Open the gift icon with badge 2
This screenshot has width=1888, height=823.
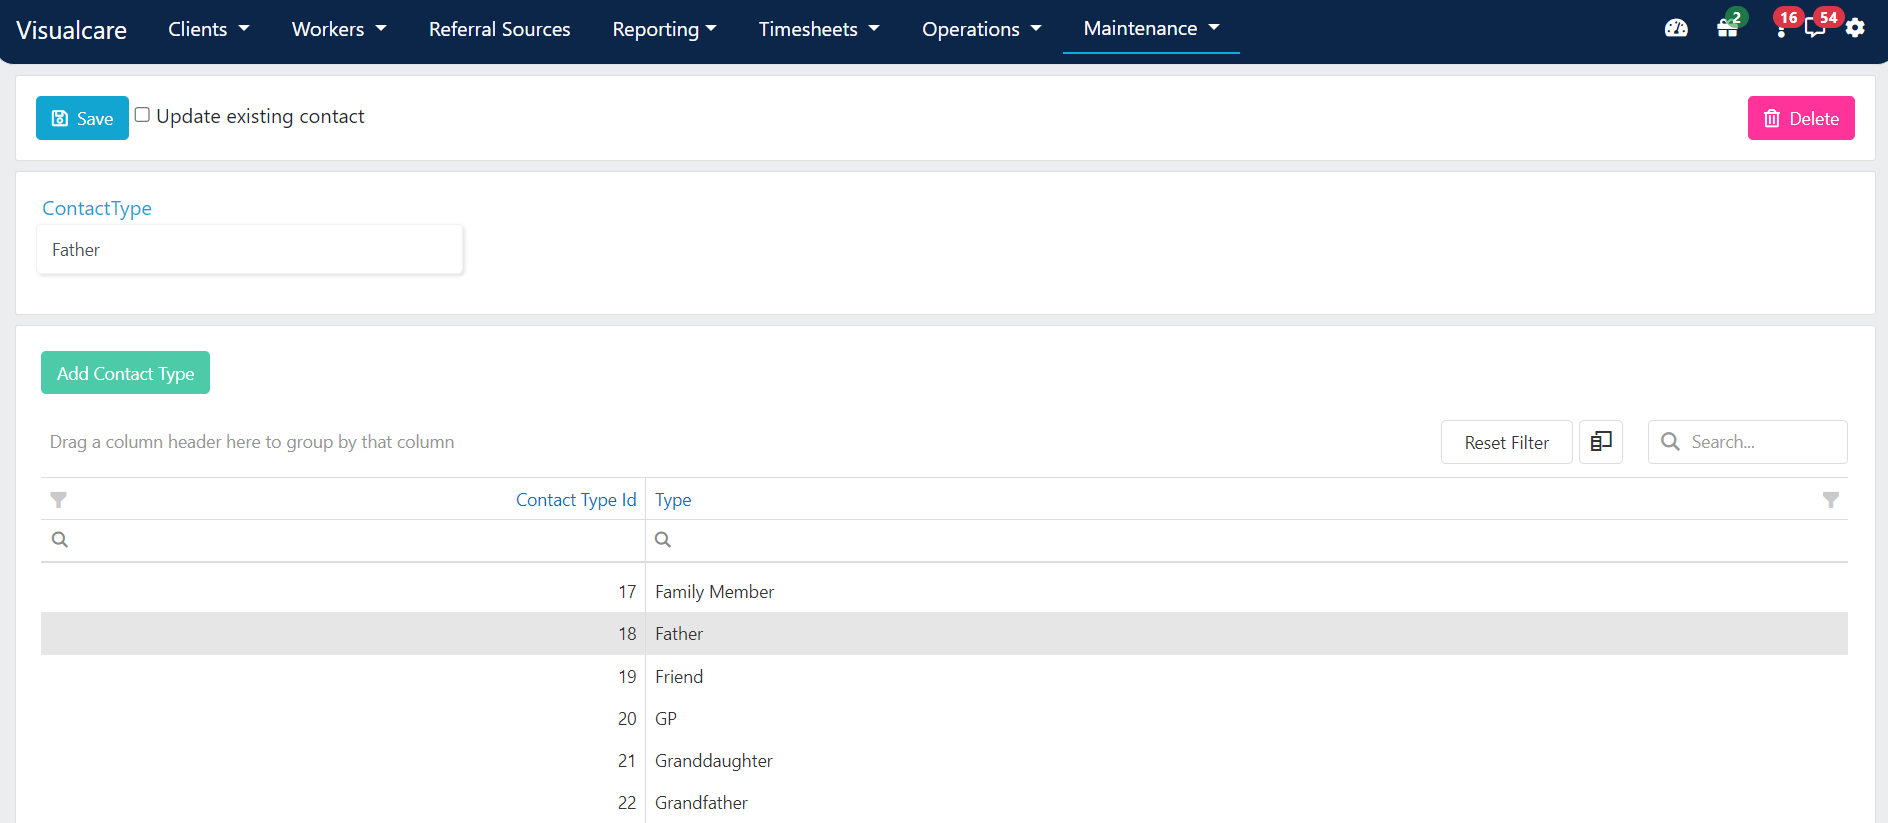pyautogui.click(x=1728, y=27)
